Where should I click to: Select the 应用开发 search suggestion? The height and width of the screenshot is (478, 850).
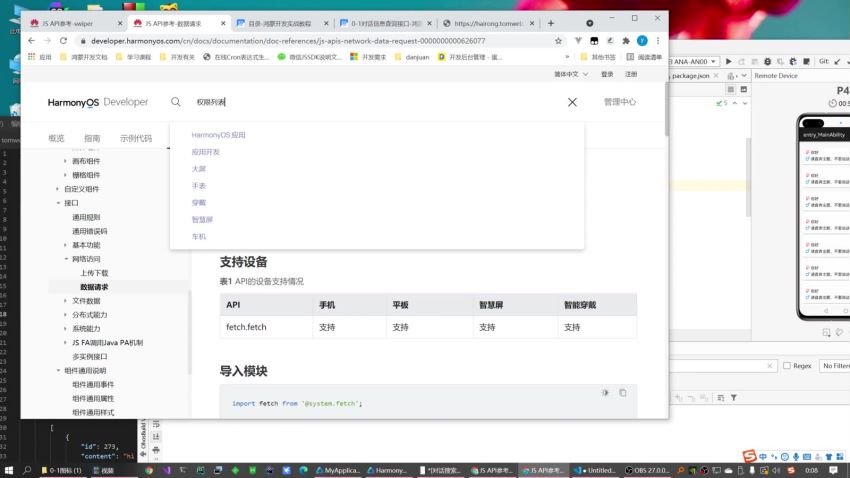point(205,152)
